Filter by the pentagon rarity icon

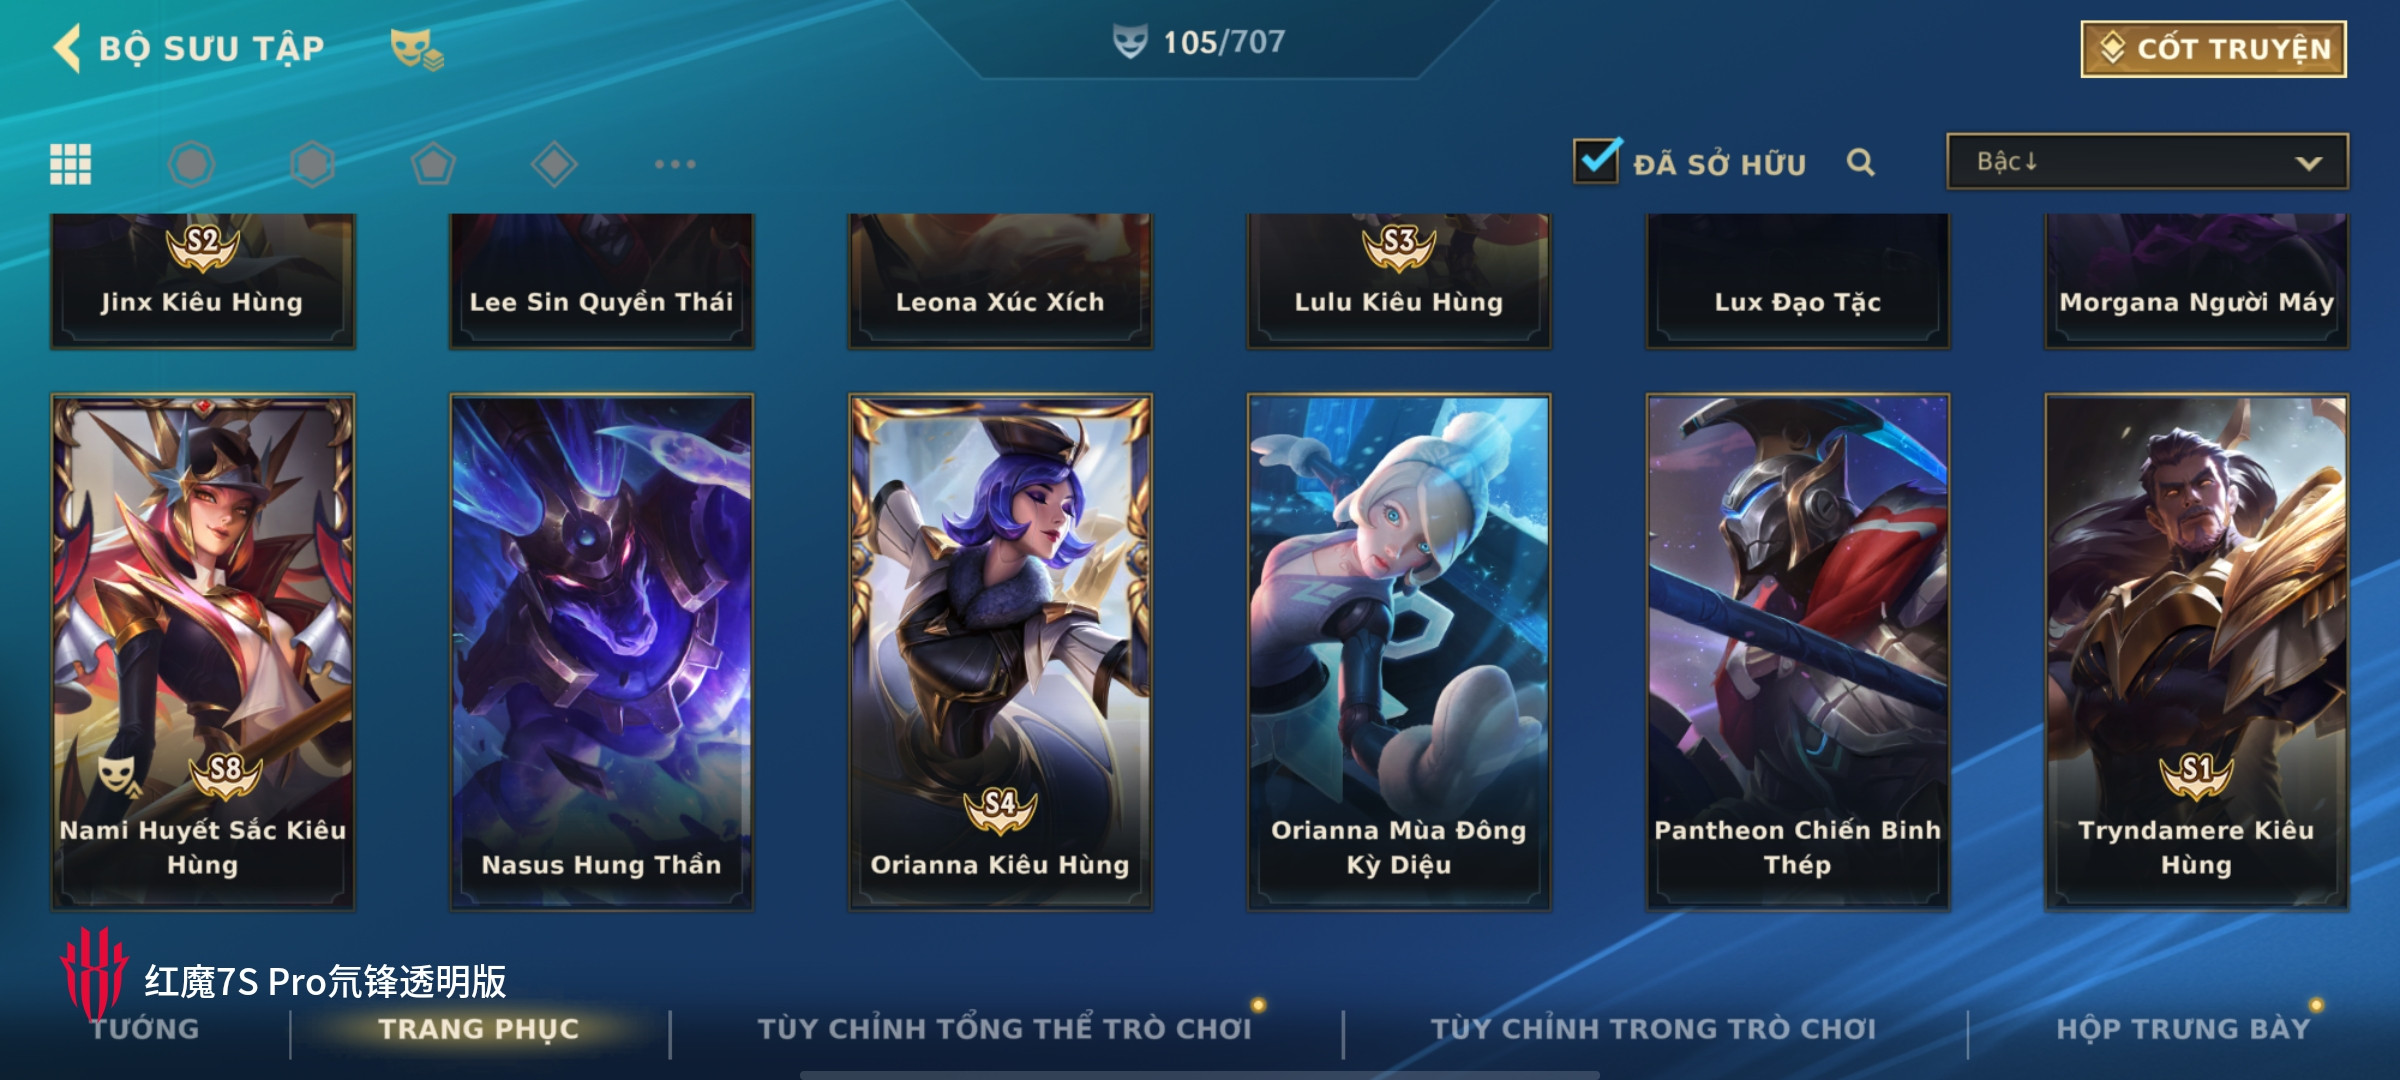click(433, 164)
